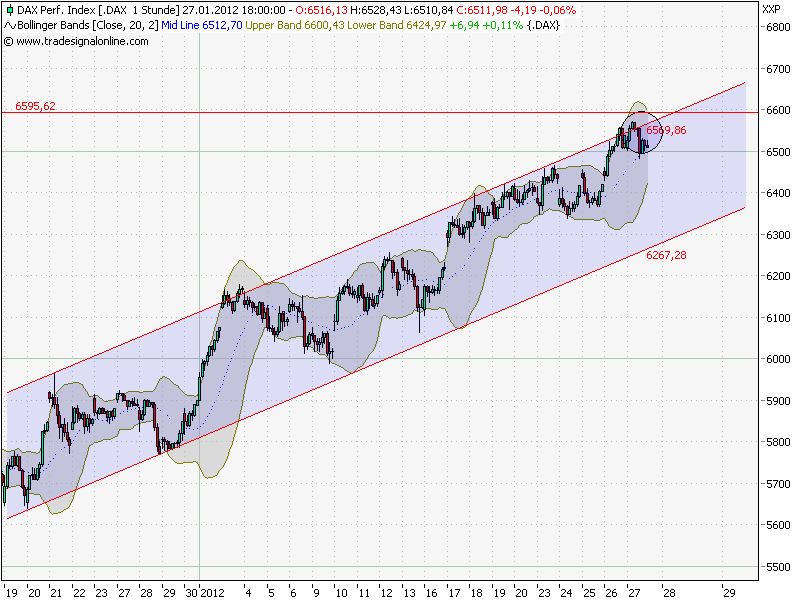
Task: Click the 6500 price axis label
Action: (x=778, y=152)
